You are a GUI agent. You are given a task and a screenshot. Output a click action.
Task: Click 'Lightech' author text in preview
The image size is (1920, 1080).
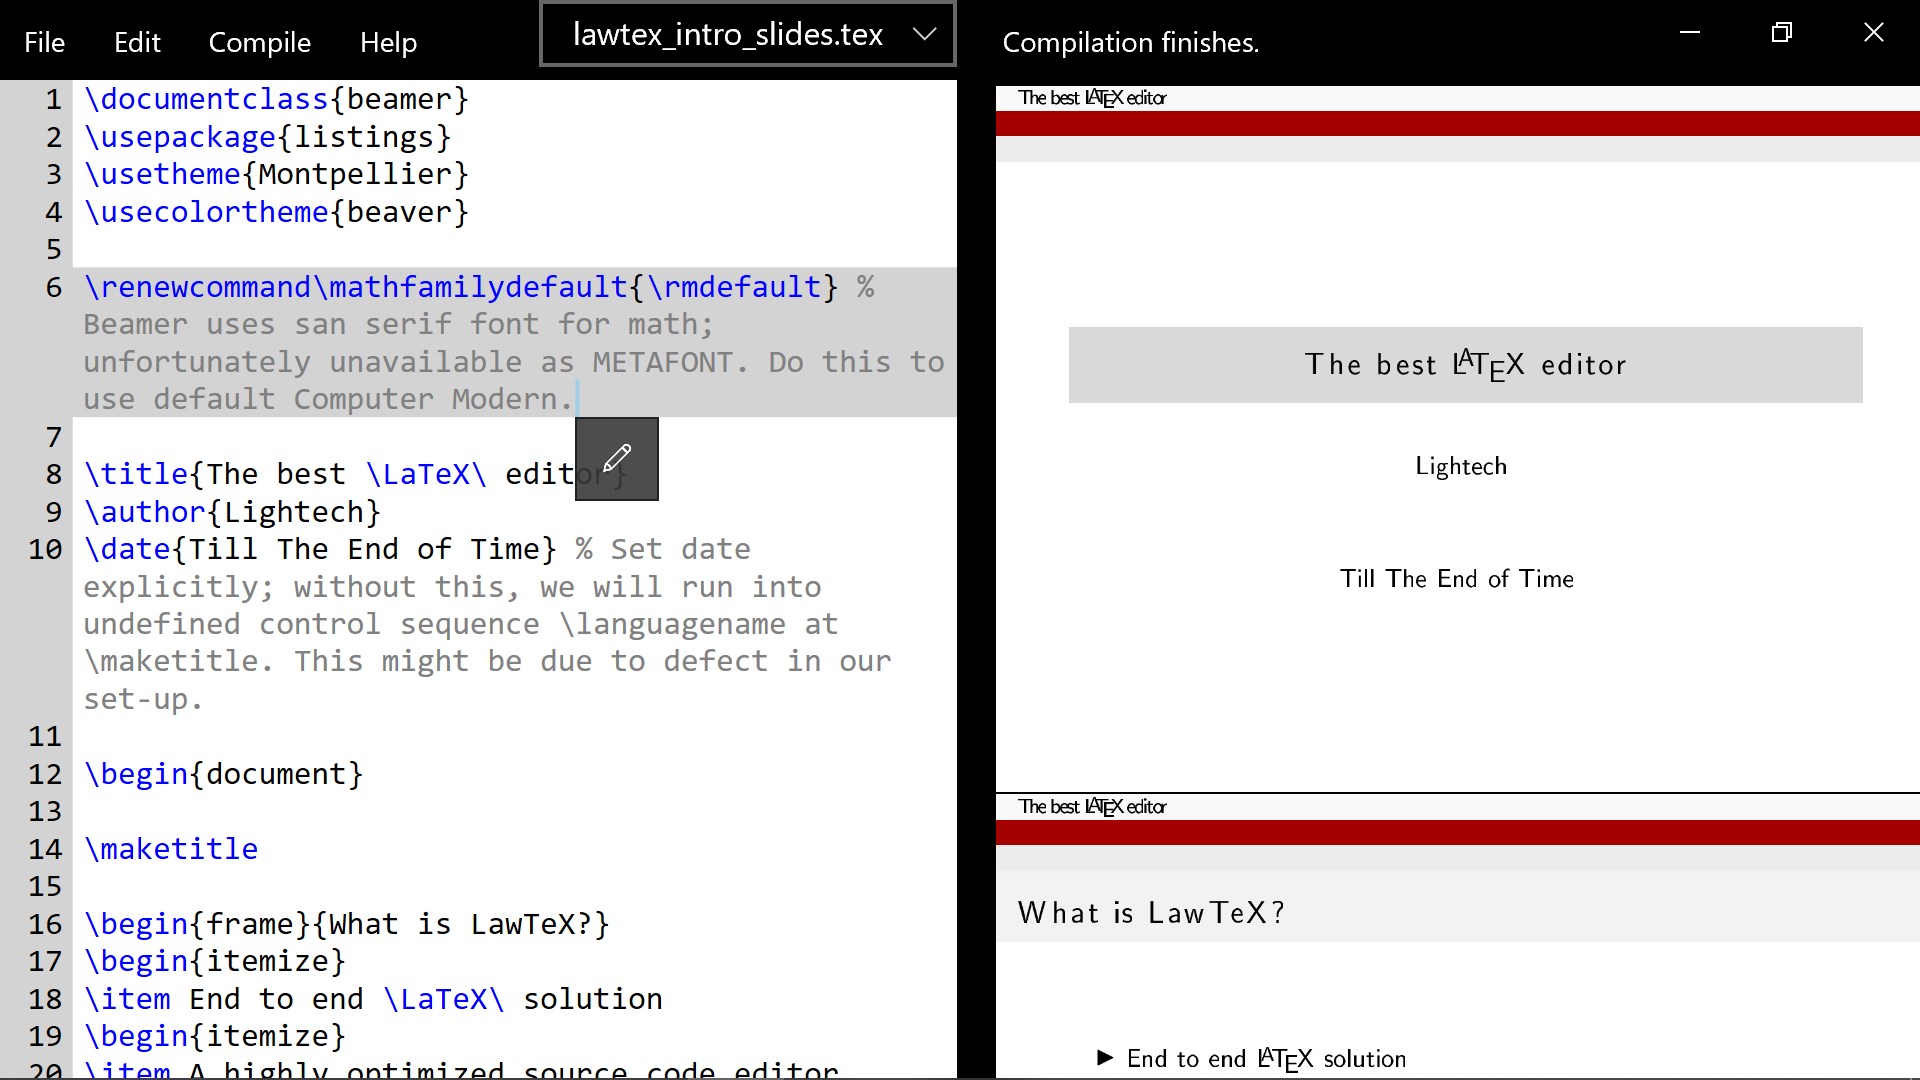(1460, 466)
